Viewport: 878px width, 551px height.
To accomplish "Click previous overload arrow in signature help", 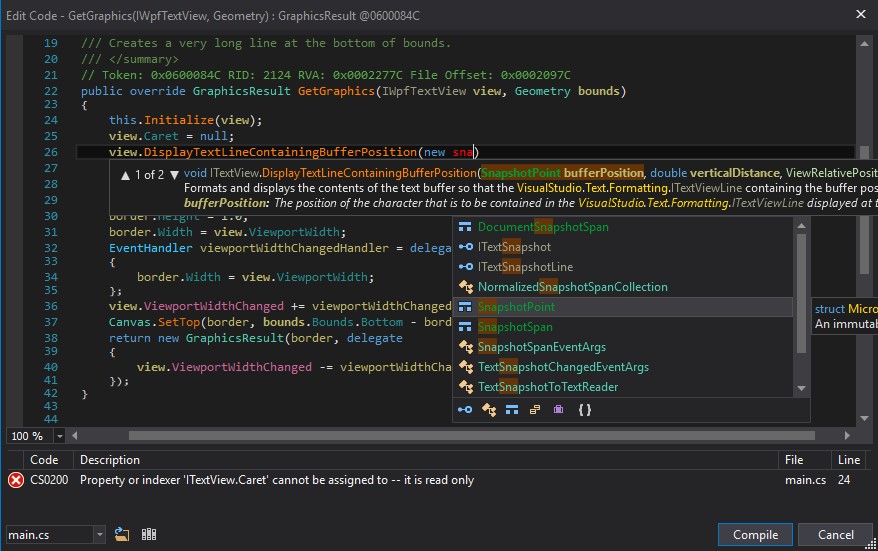I will coord(125,174).
